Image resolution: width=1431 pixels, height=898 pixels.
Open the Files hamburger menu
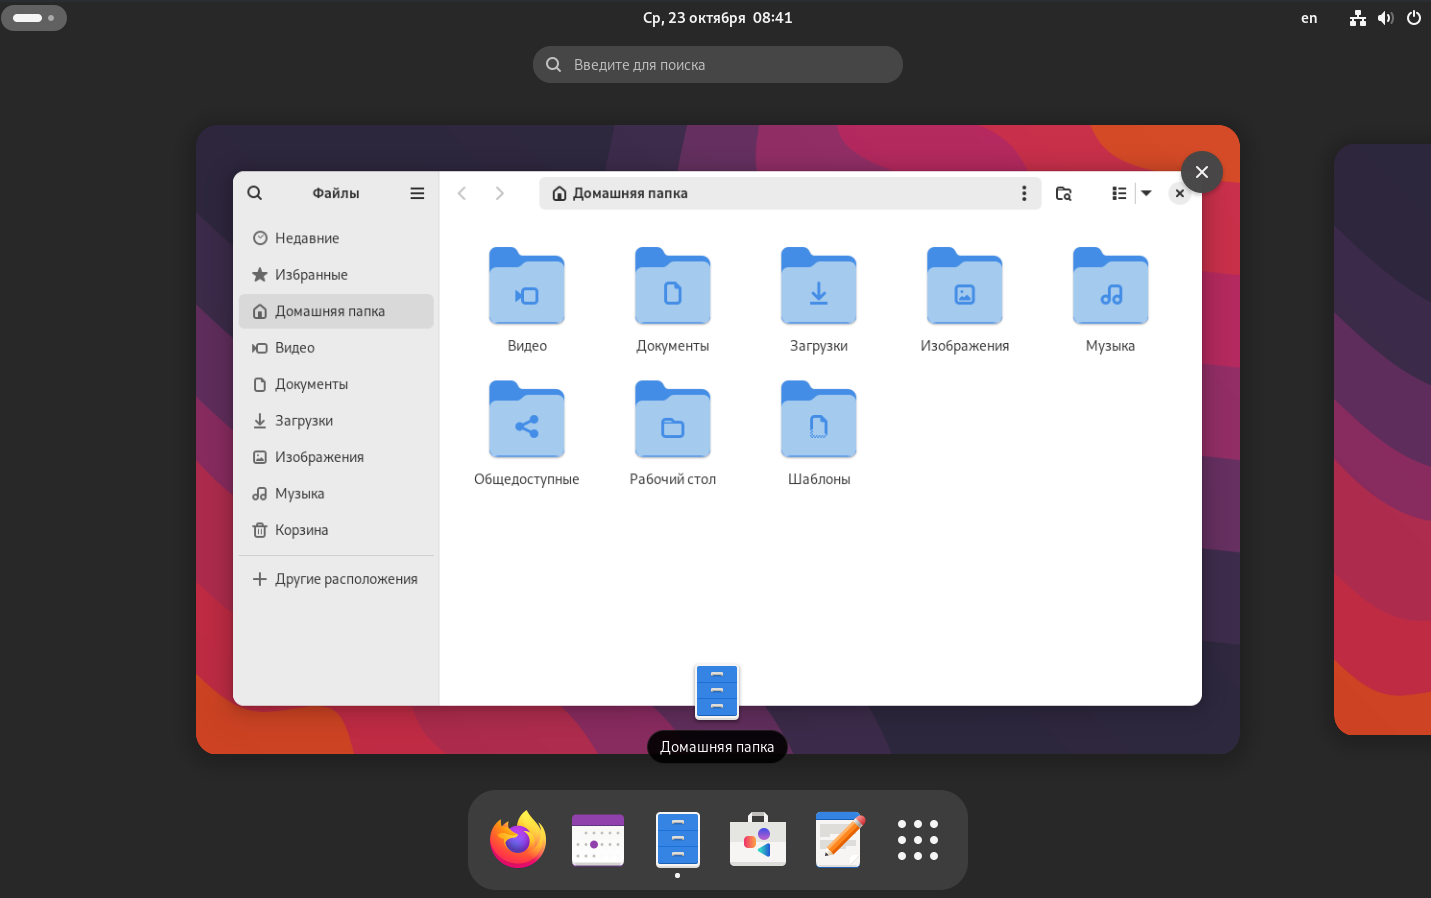pyautogui.click(x=417, y=193)
